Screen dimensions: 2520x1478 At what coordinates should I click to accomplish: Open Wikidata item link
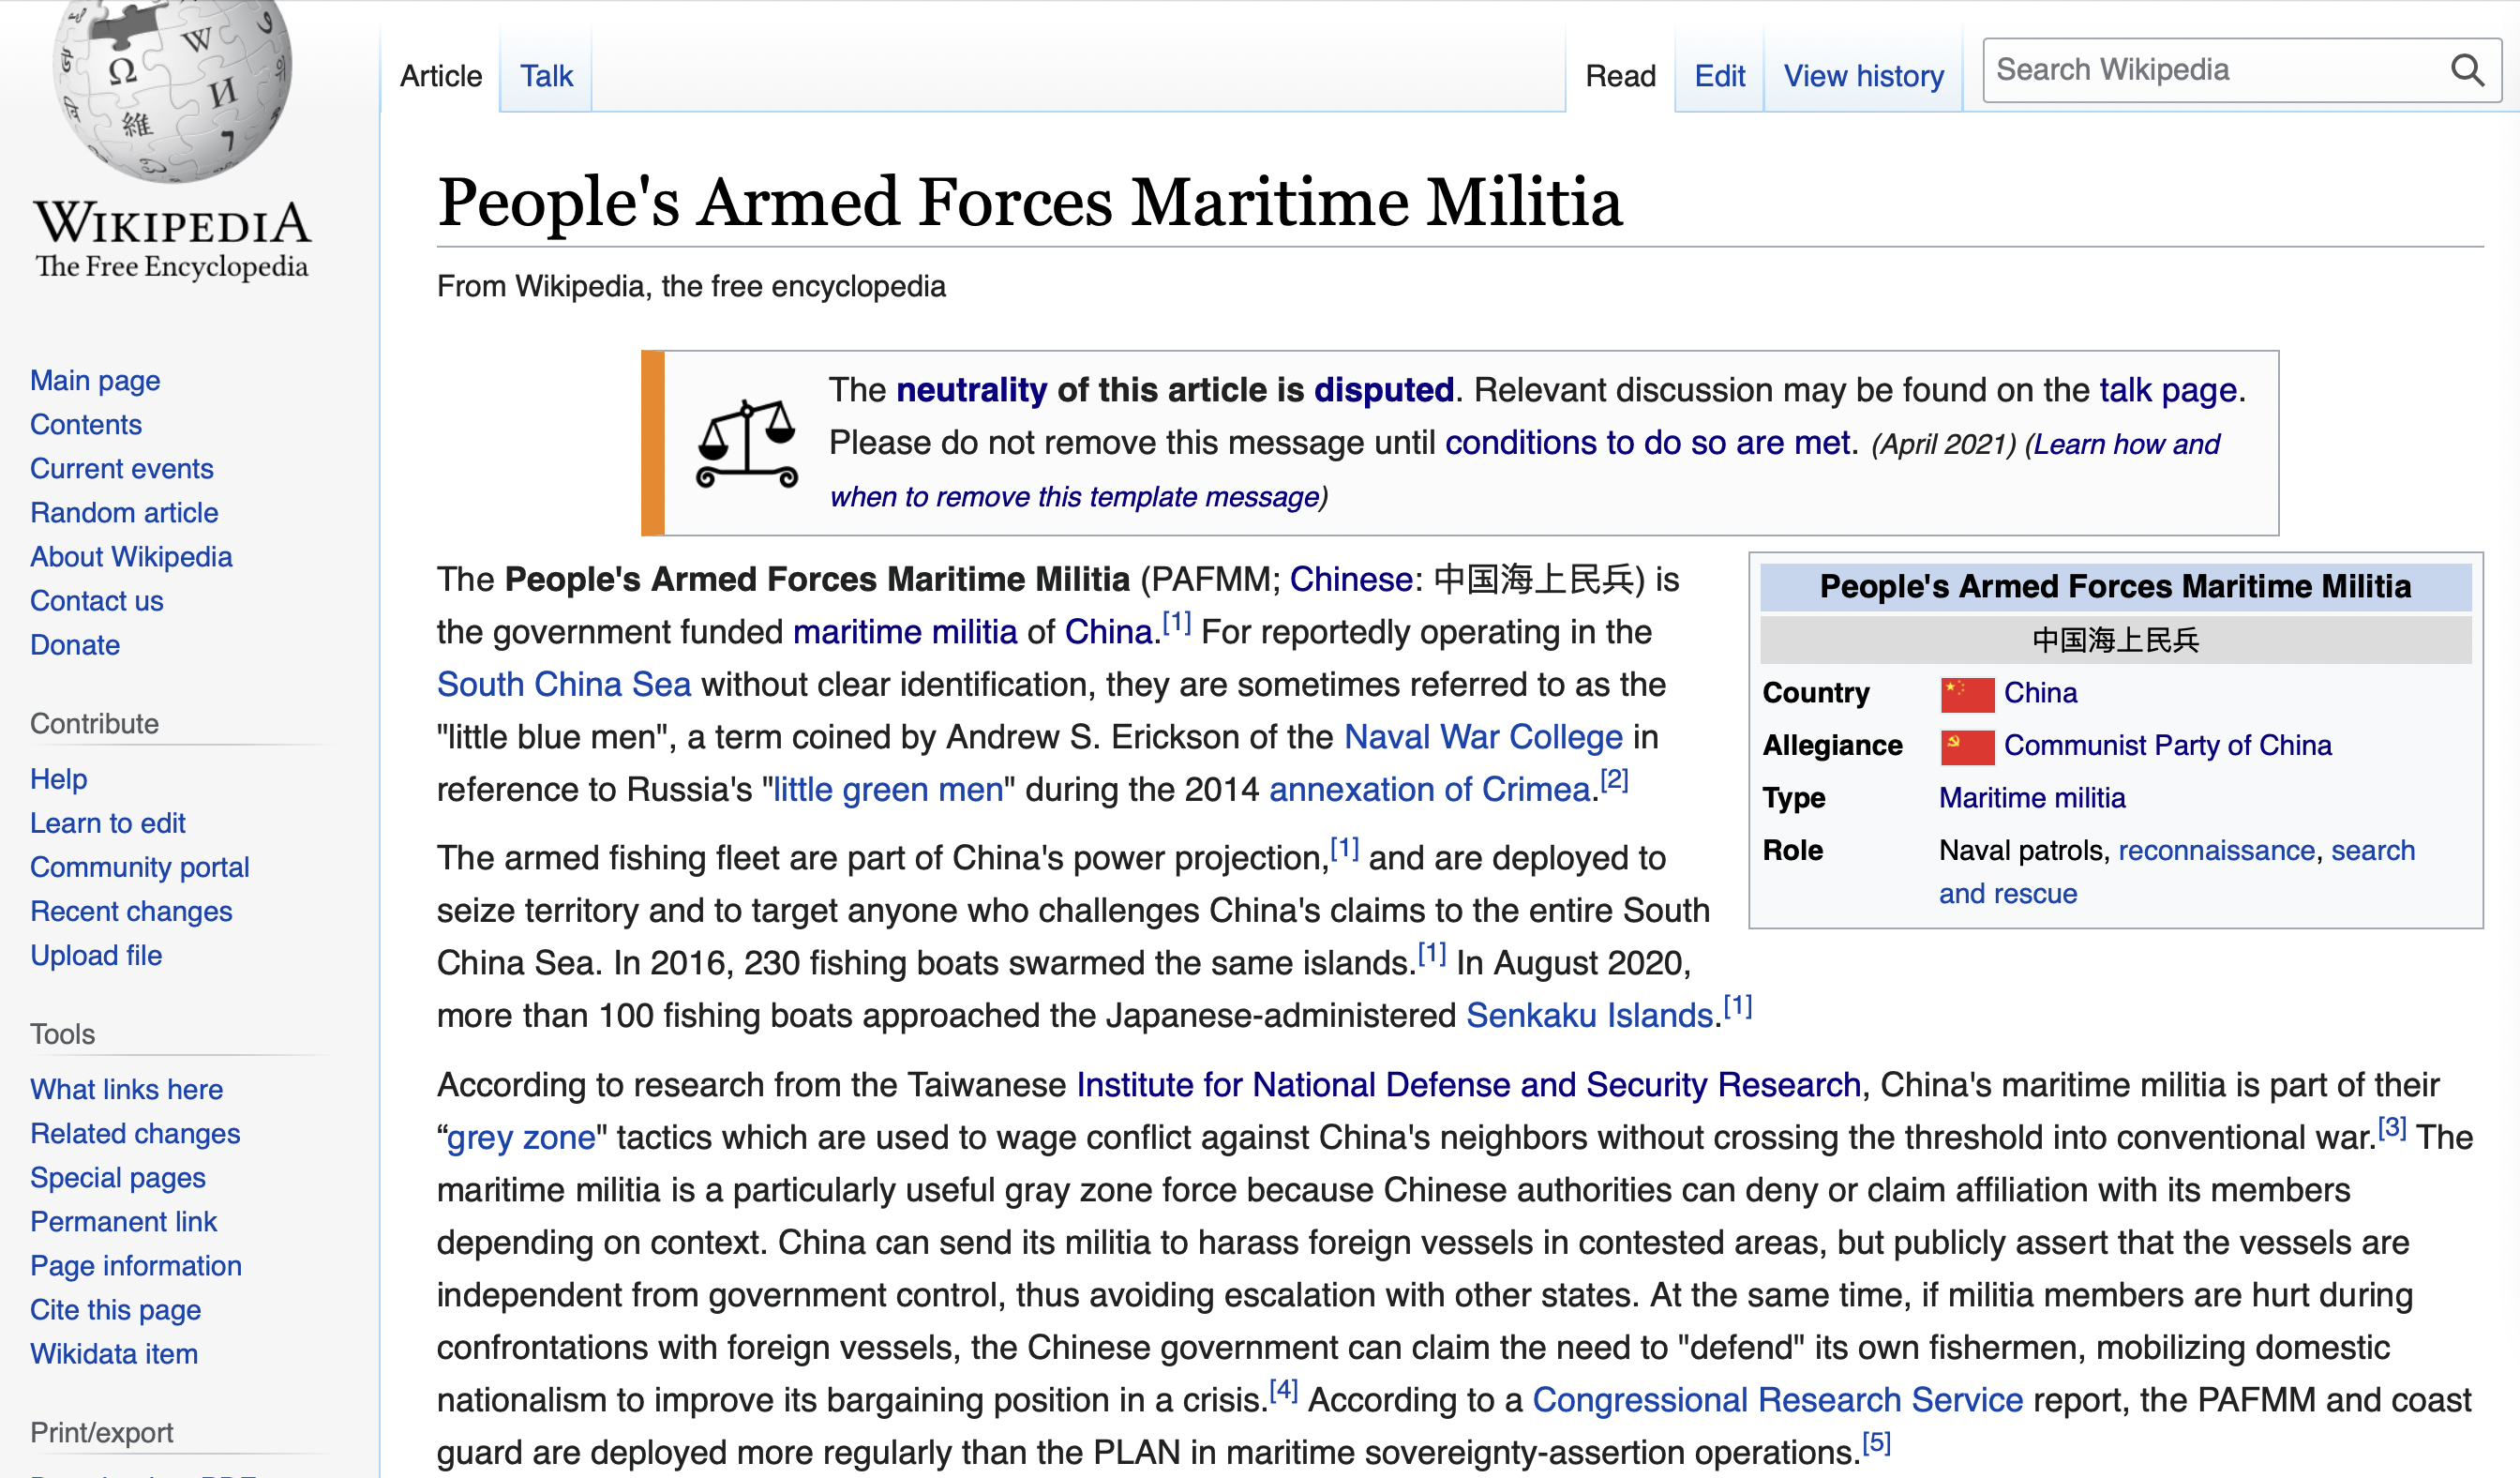click(x=114, y=1353)
